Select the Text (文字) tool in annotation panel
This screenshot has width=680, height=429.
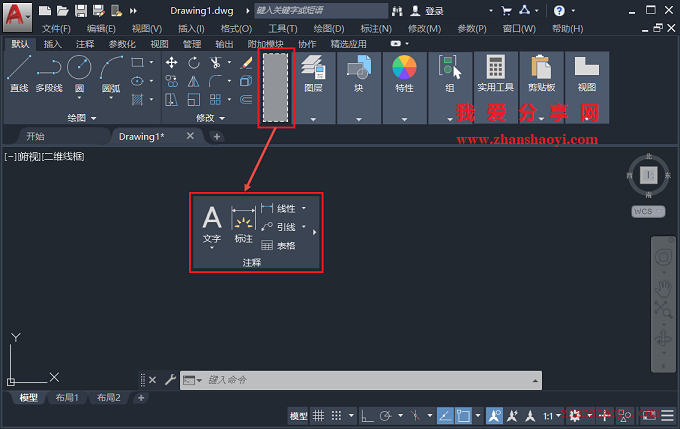click(212, 226)
